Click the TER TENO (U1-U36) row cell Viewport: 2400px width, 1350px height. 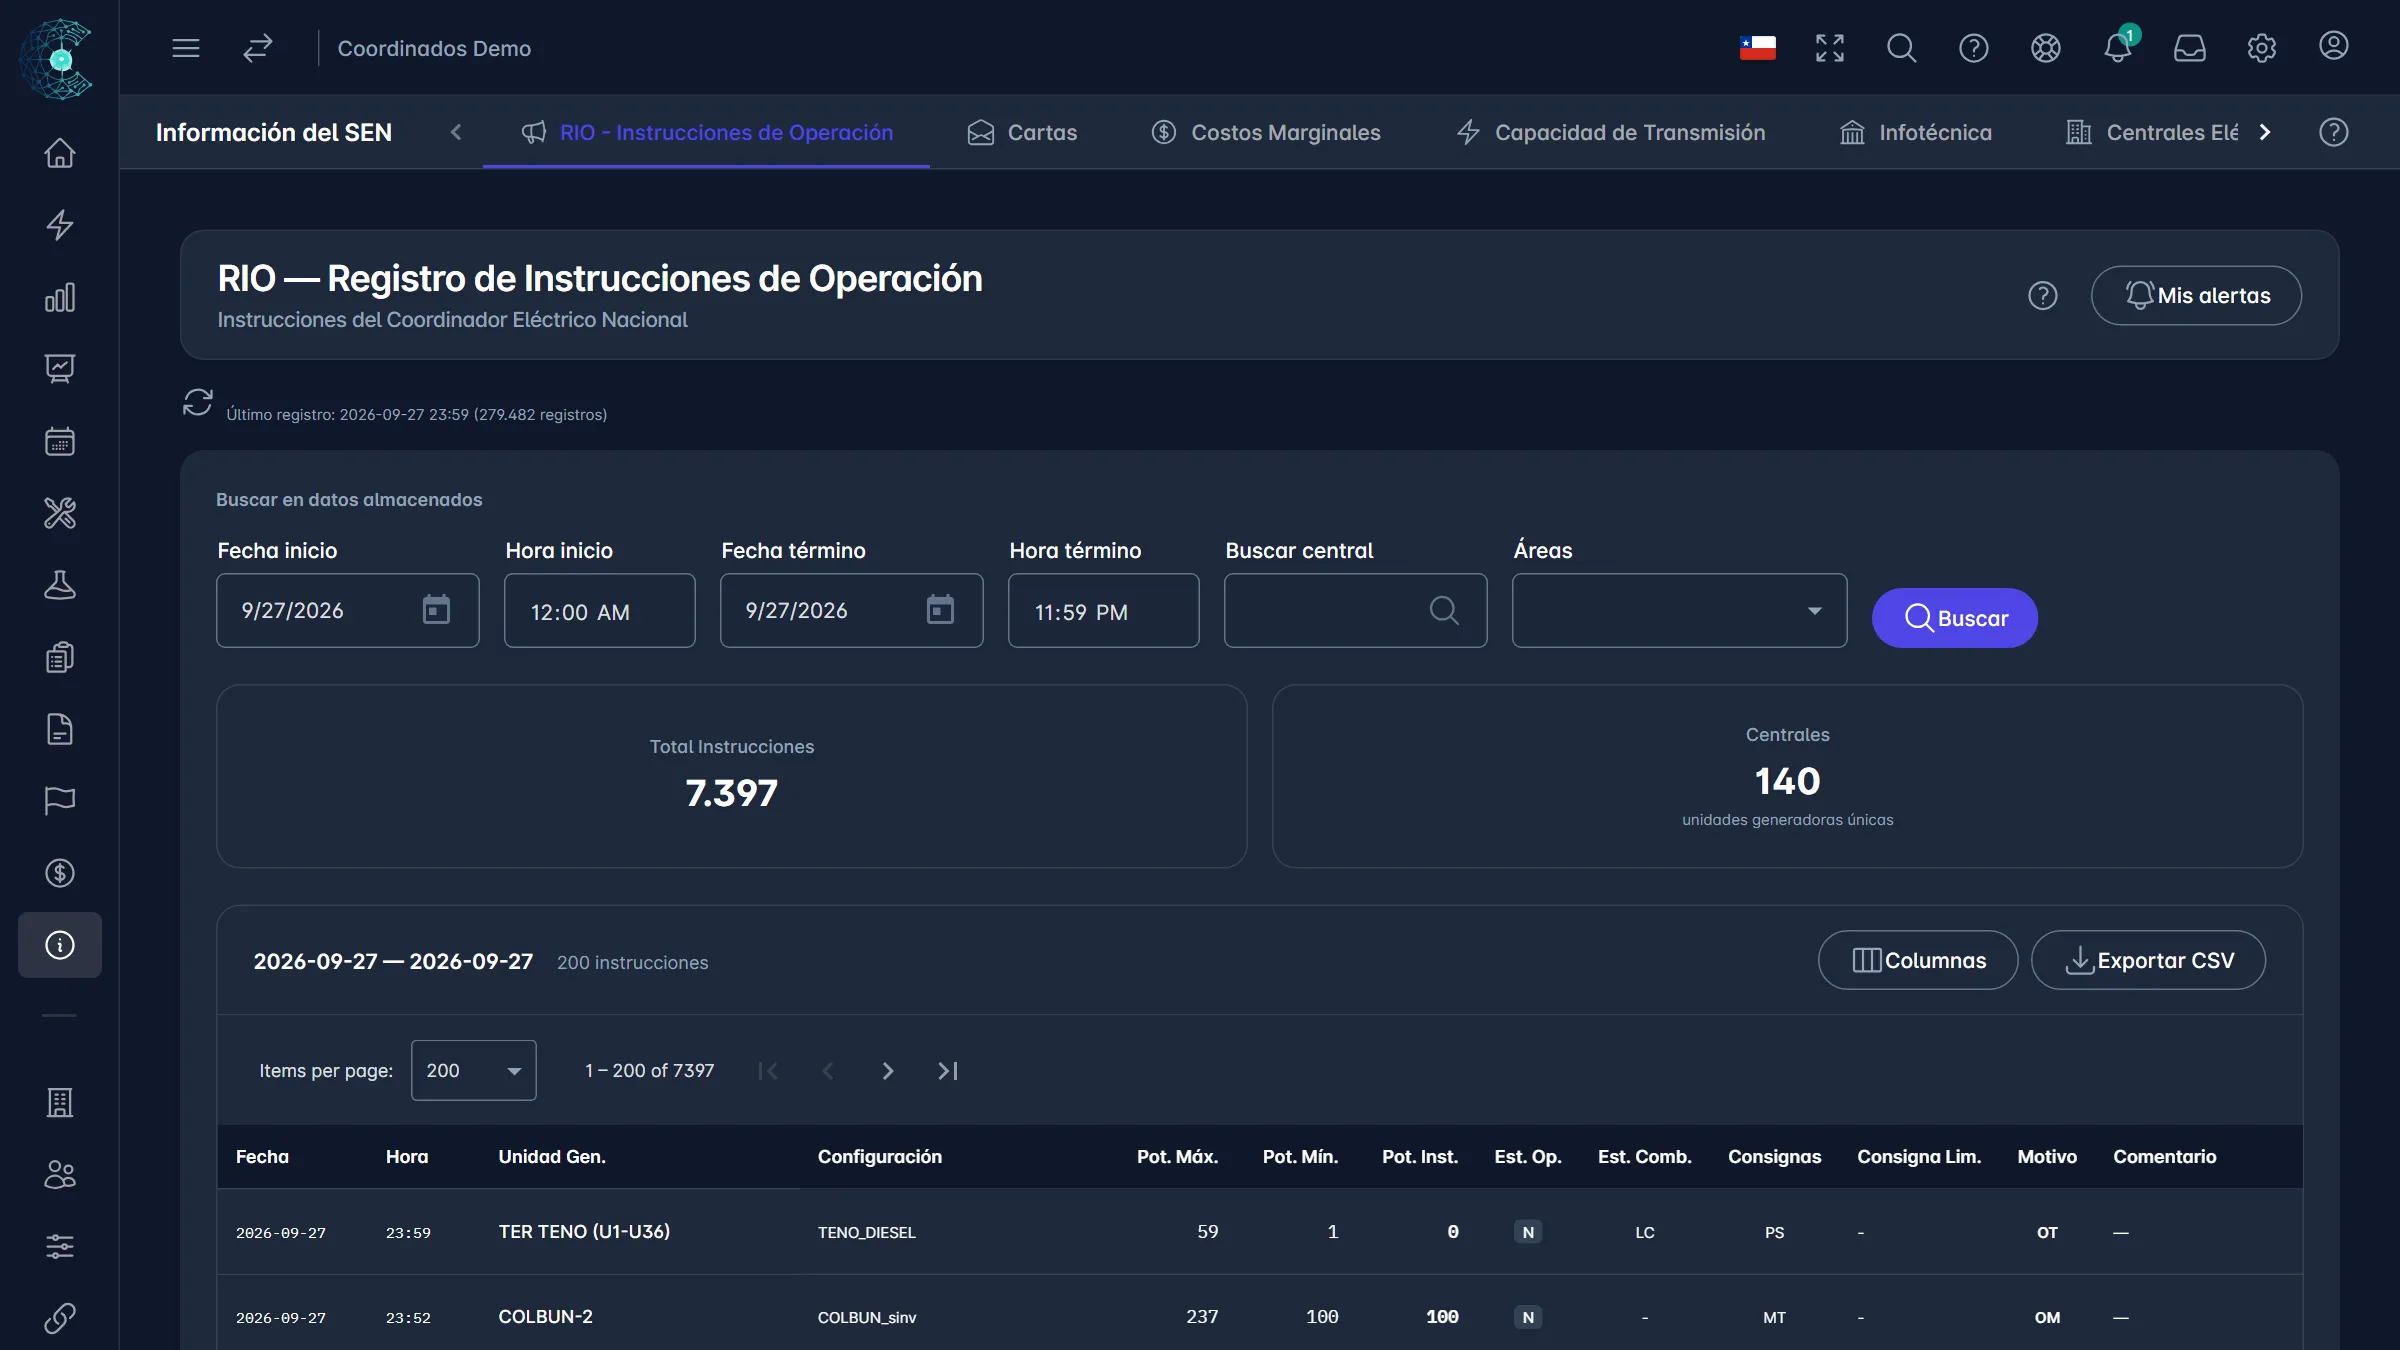point(584,1232)
